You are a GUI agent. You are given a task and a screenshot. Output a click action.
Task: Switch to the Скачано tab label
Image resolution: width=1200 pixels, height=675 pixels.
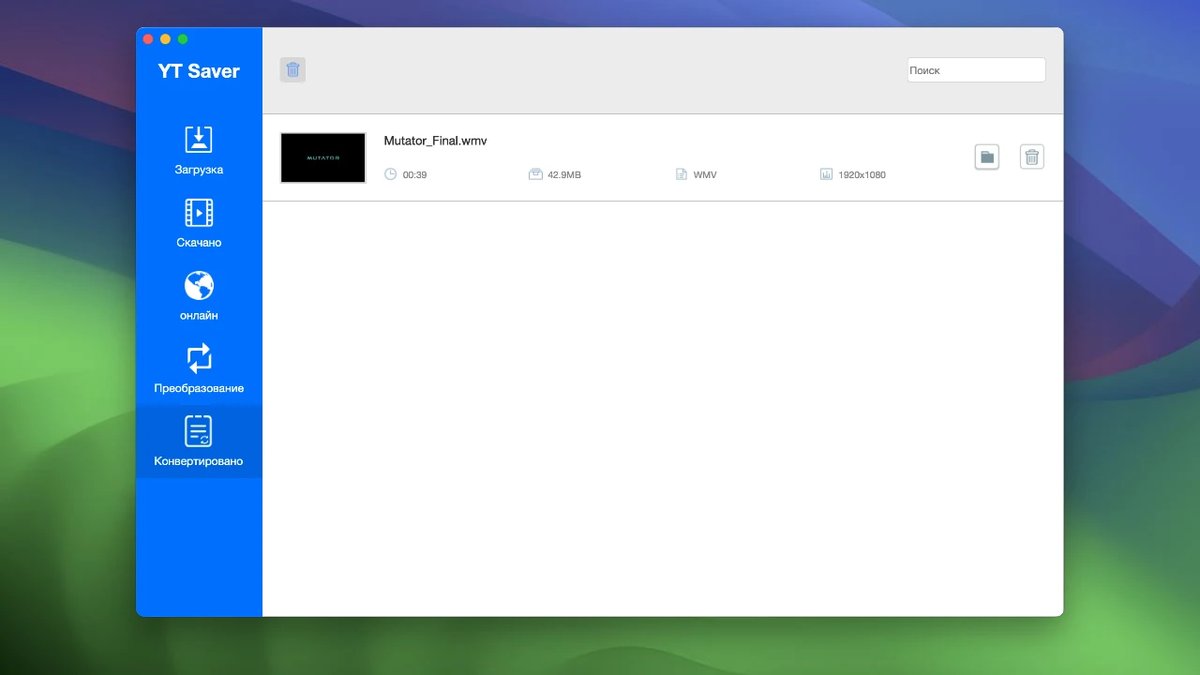tap(199, 243)
